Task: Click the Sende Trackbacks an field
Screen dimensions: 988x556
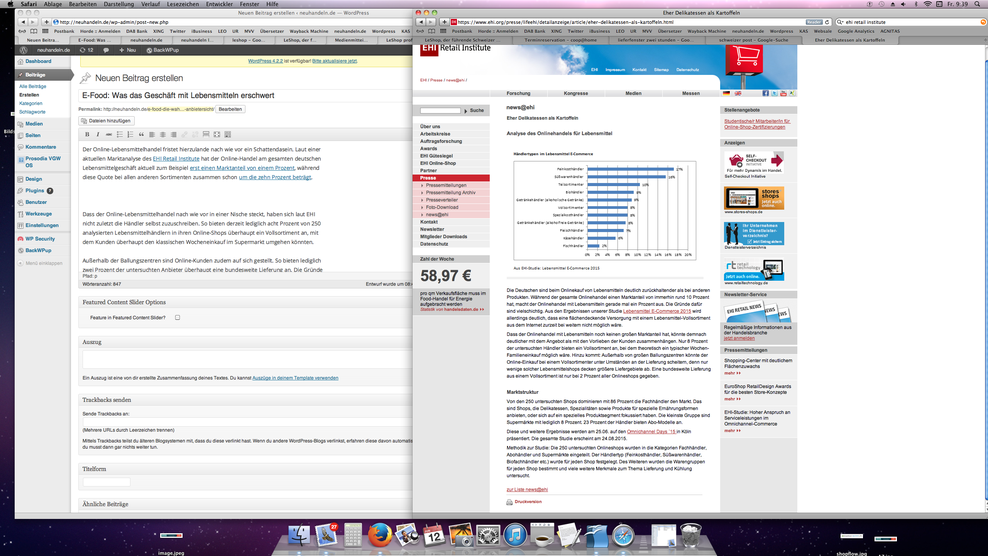Action: pos(247,421)
